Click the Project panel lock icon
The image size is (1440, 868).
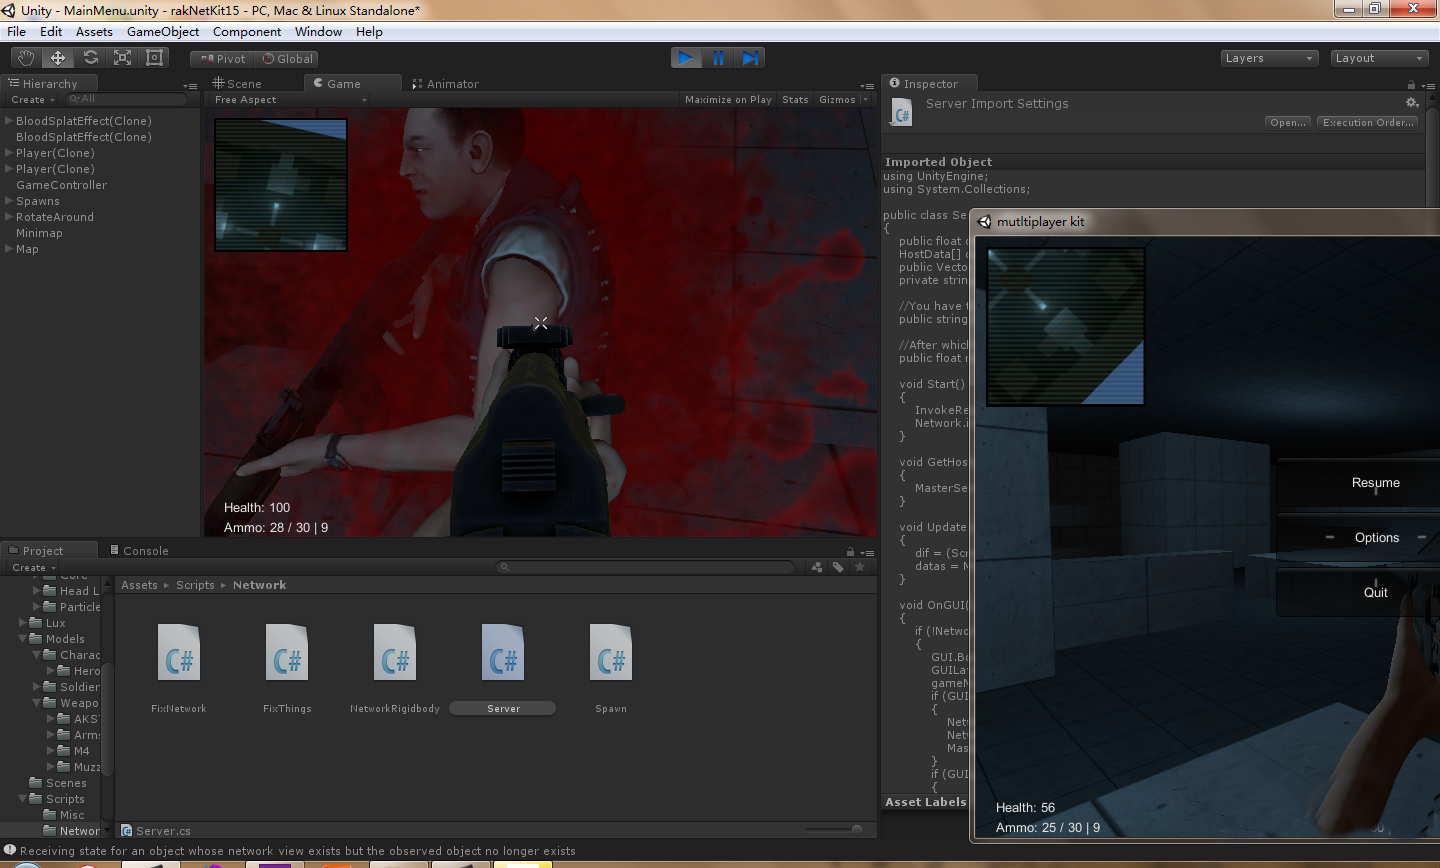coord(850,552)
